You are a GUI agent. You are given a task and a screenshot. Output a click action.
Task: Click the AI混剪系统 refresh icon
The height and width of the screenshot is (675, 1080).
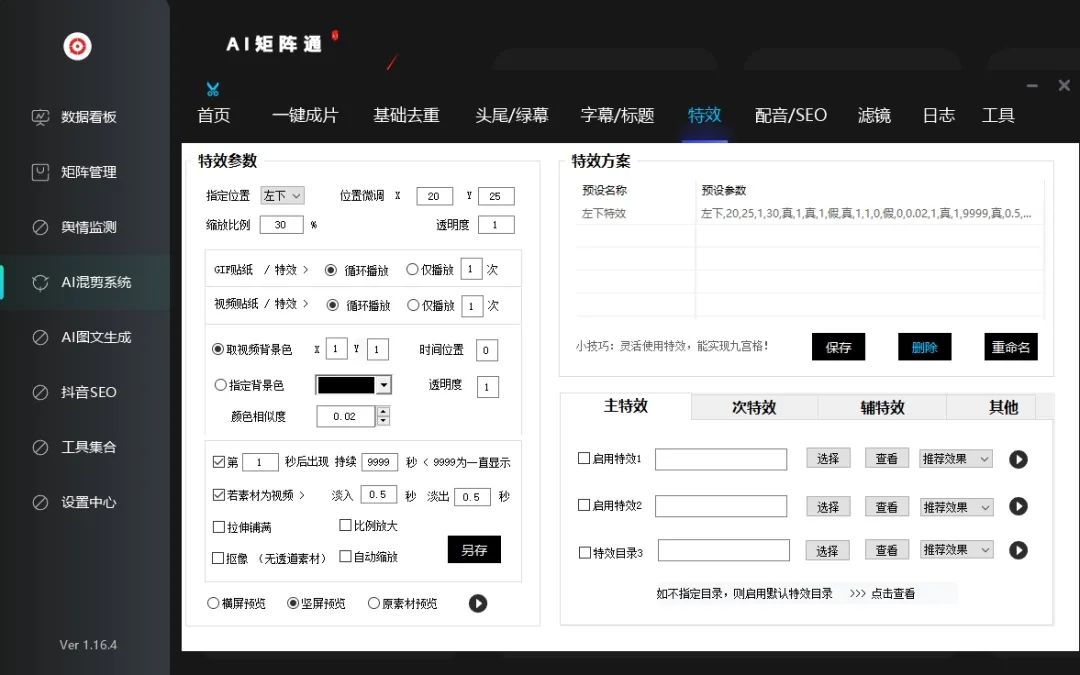pos(41,282)
